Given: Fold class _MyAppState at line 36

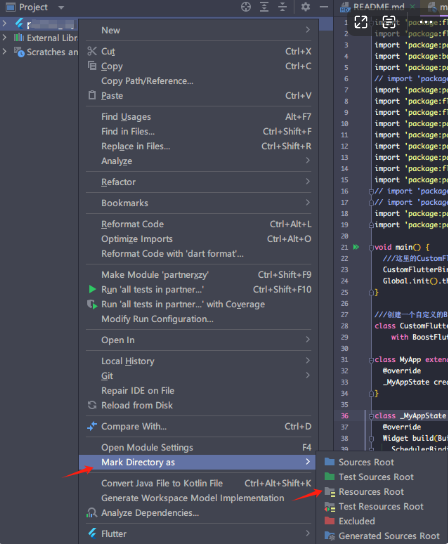Looking at the screenshot, I should pos(371,416).
